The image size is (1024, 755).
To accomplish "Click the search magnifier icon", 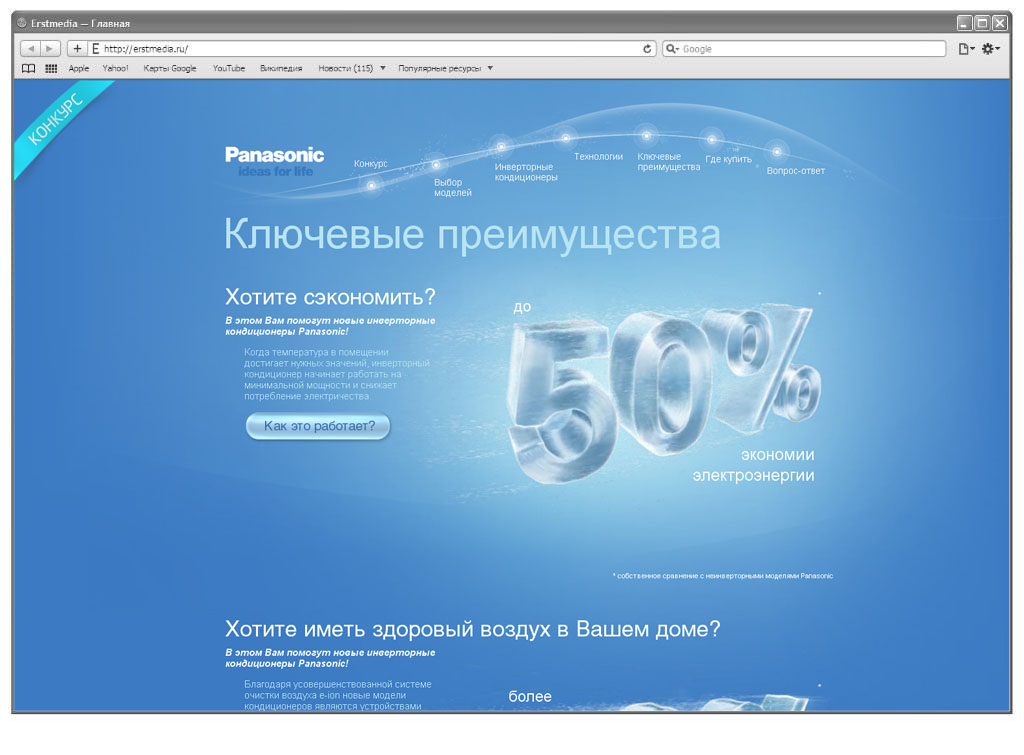I will click(671, 49).
